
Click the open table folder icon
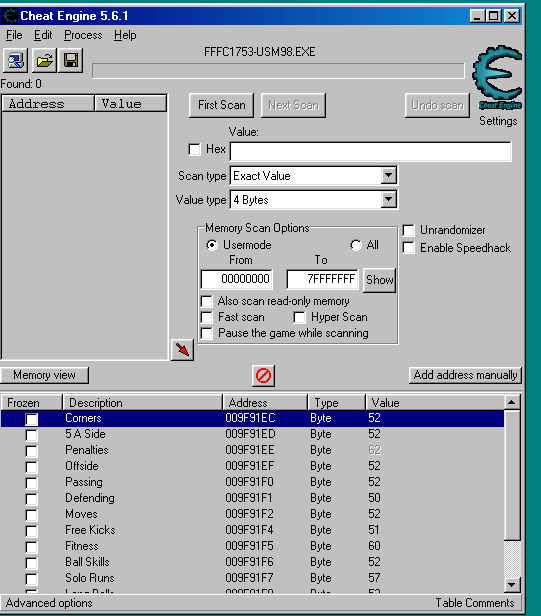(44, 60)
